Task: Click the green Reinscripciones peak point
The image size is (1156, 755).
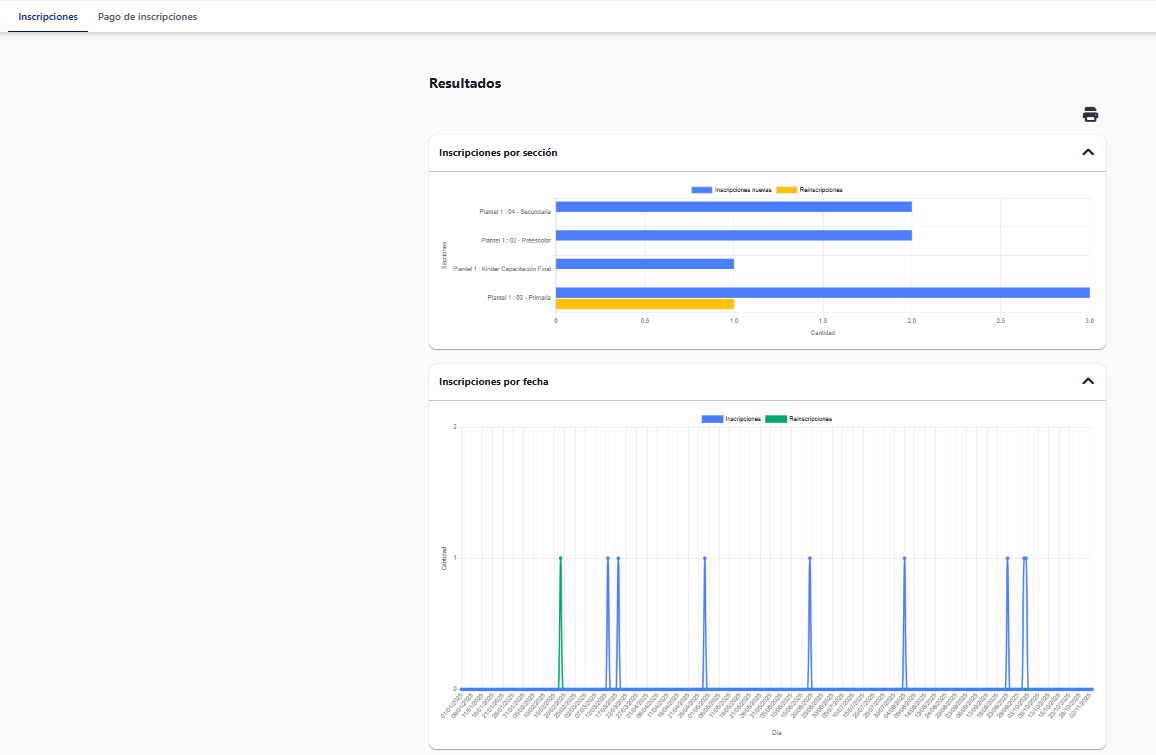Action: click(560, 558)
